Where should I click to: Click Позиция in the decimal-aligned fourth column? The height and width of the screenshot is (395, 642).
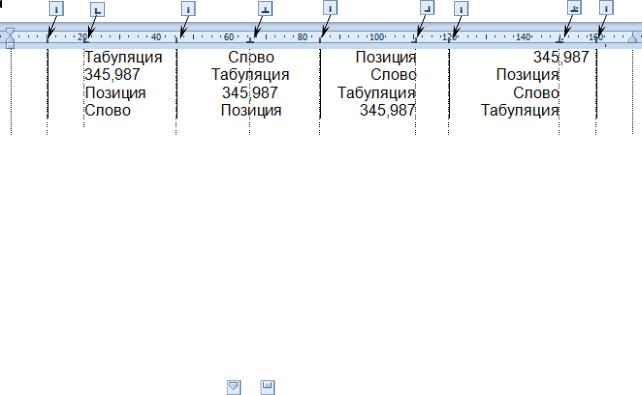click(x=527, y=74)
